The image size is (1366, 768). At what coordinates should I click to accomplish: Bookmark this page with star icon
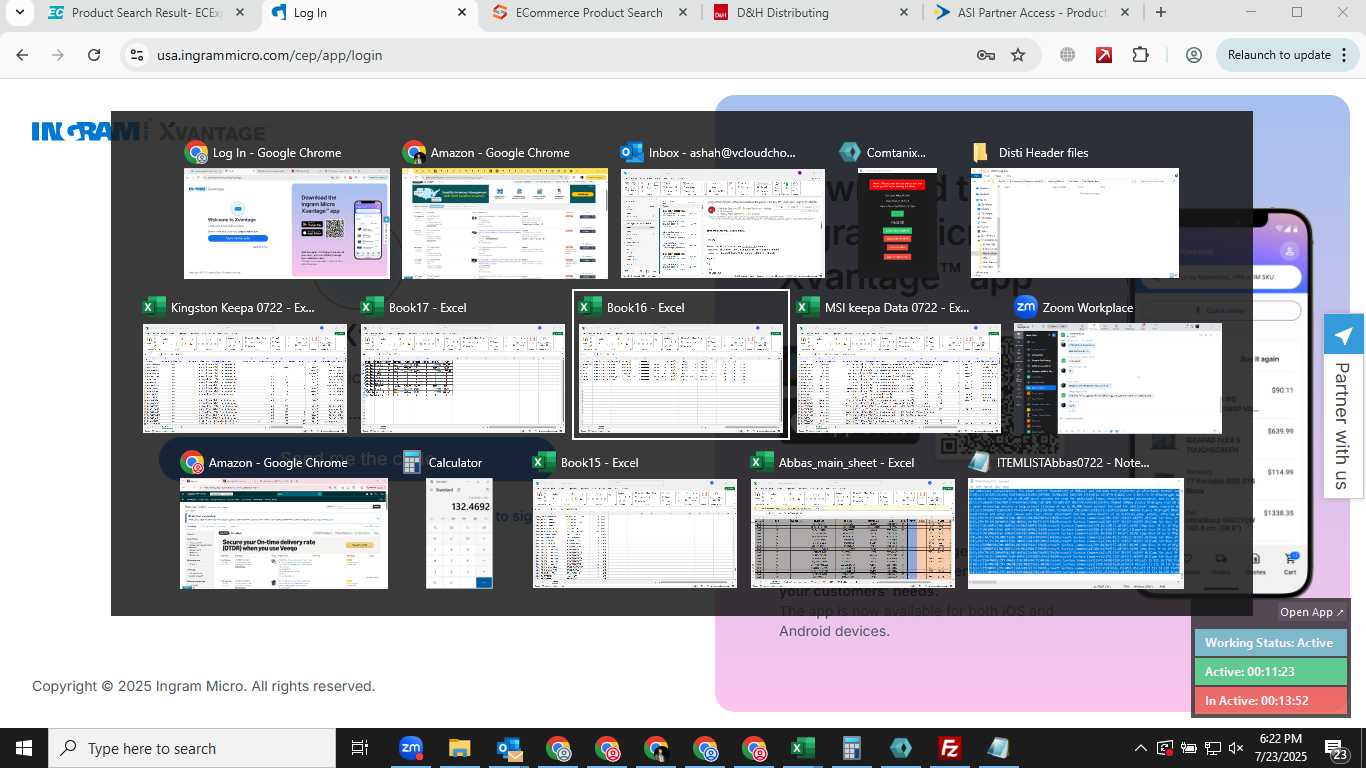pyautogui.click(x=1018, y=55)
